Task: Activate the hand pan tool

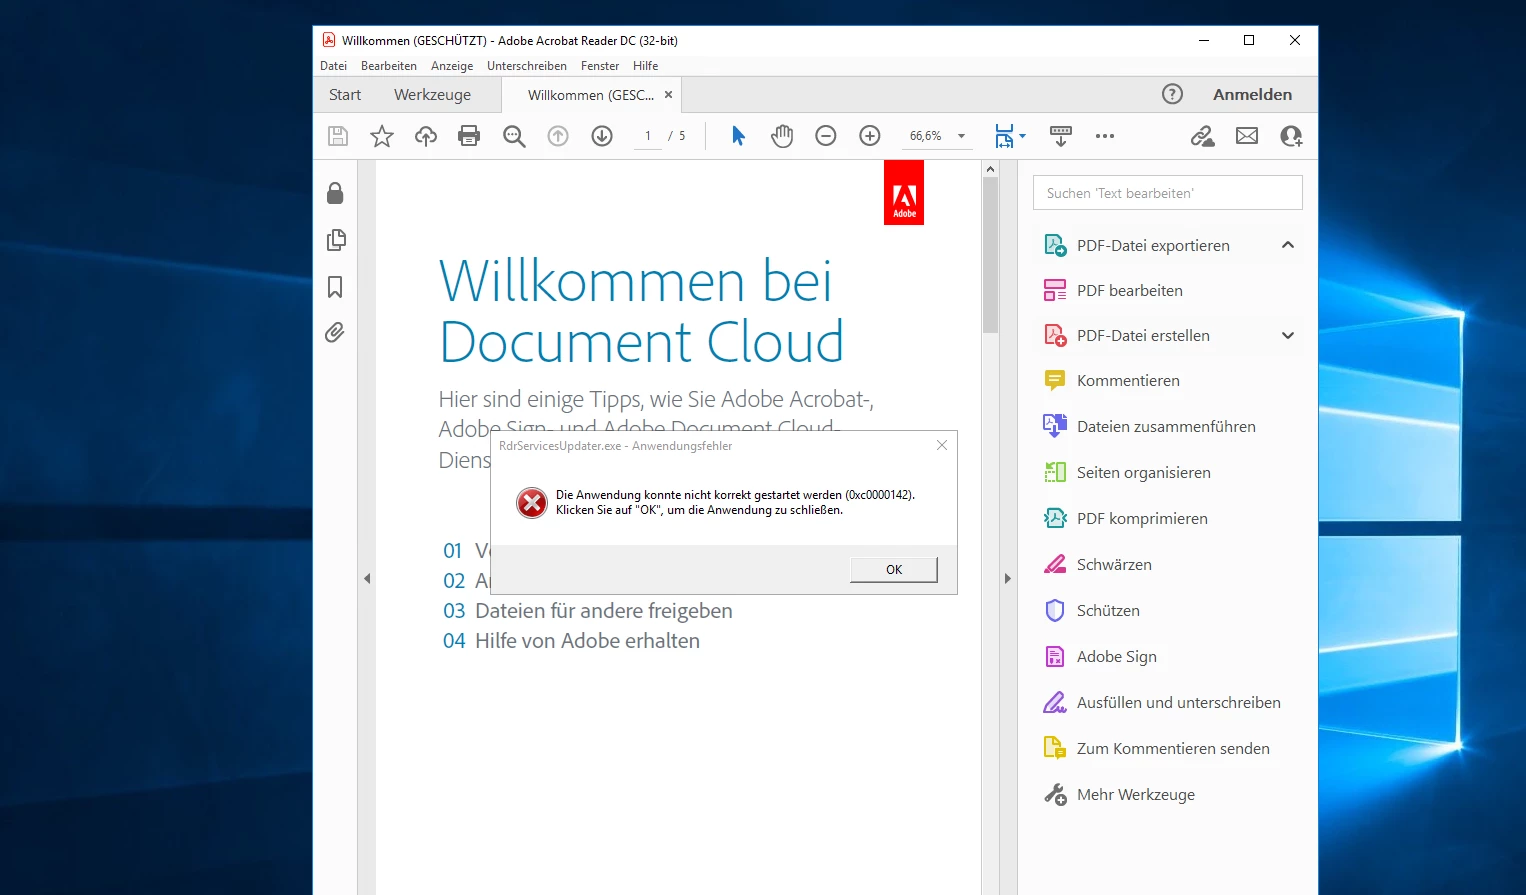Action: tap(782, 136)
